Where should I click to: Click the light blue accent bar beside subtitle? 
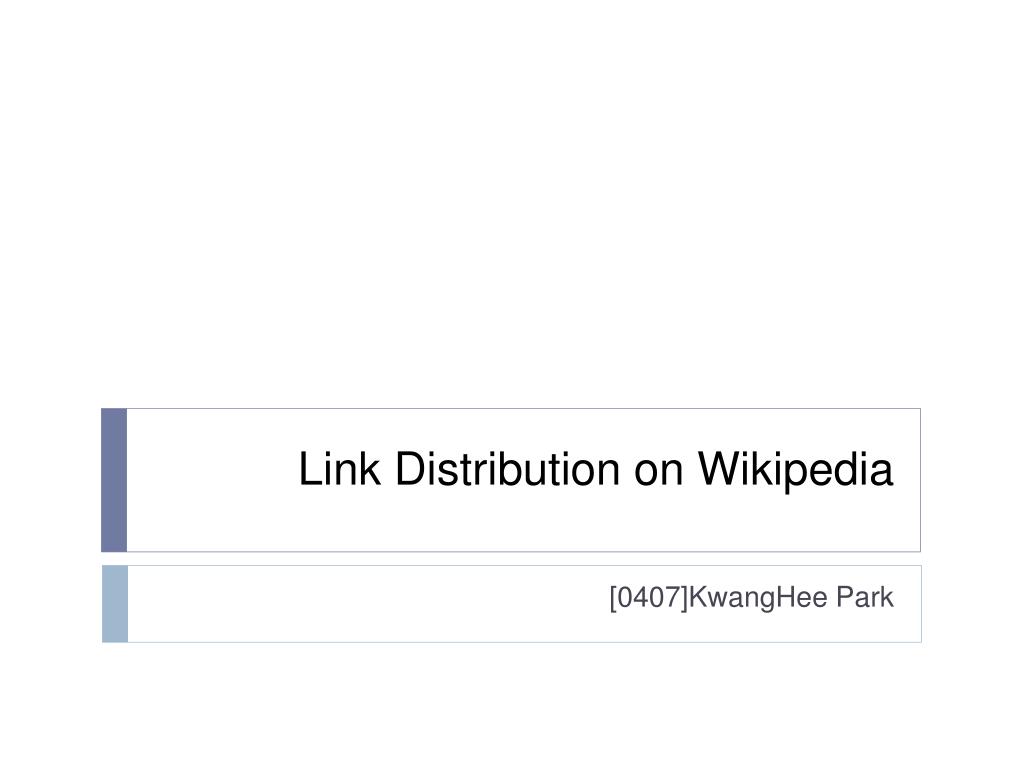[x=115, y=604]
